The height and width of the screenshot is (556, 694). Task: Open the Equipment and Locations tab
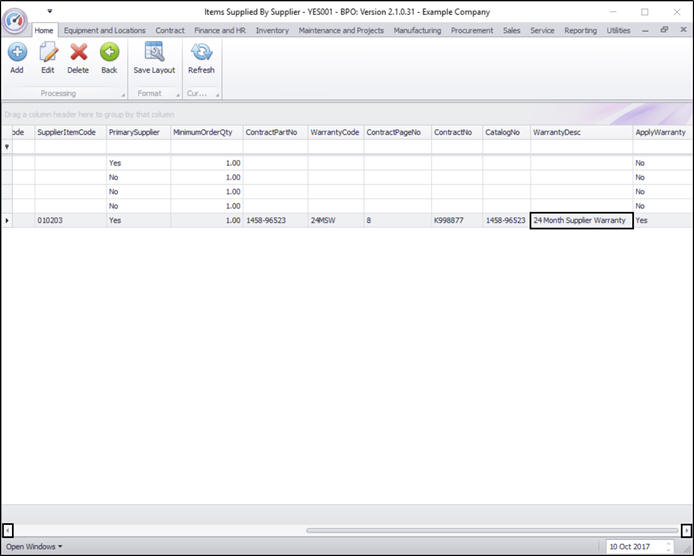tap(104, 31)
